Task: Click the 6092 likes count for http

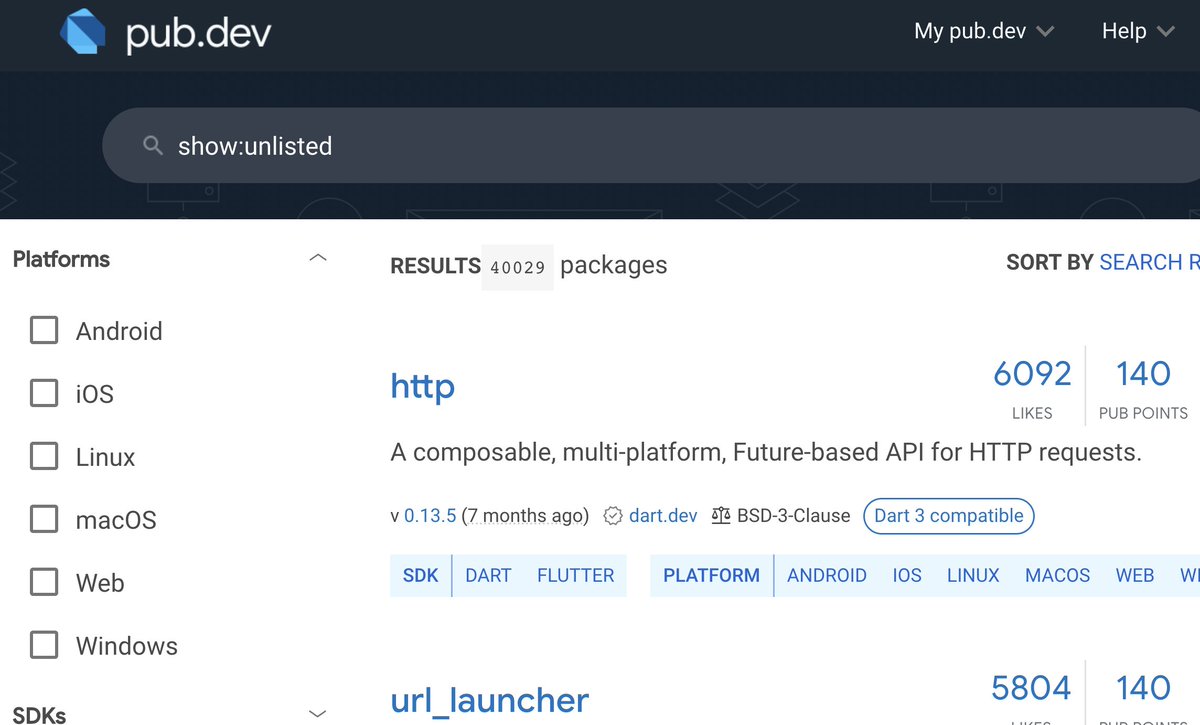Action: [x=1032, y=374]
